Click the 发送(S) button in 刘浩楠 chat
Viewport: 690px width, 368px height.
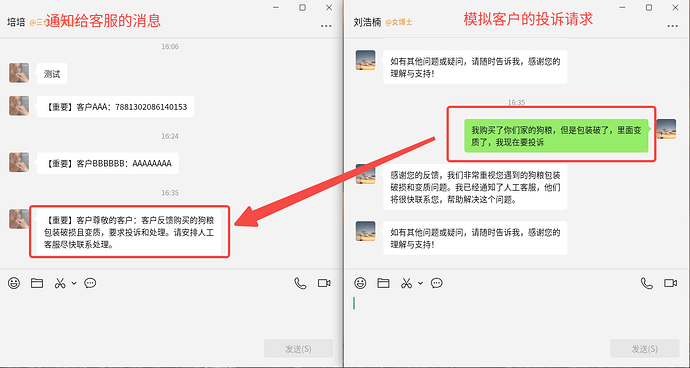point(645,349)
